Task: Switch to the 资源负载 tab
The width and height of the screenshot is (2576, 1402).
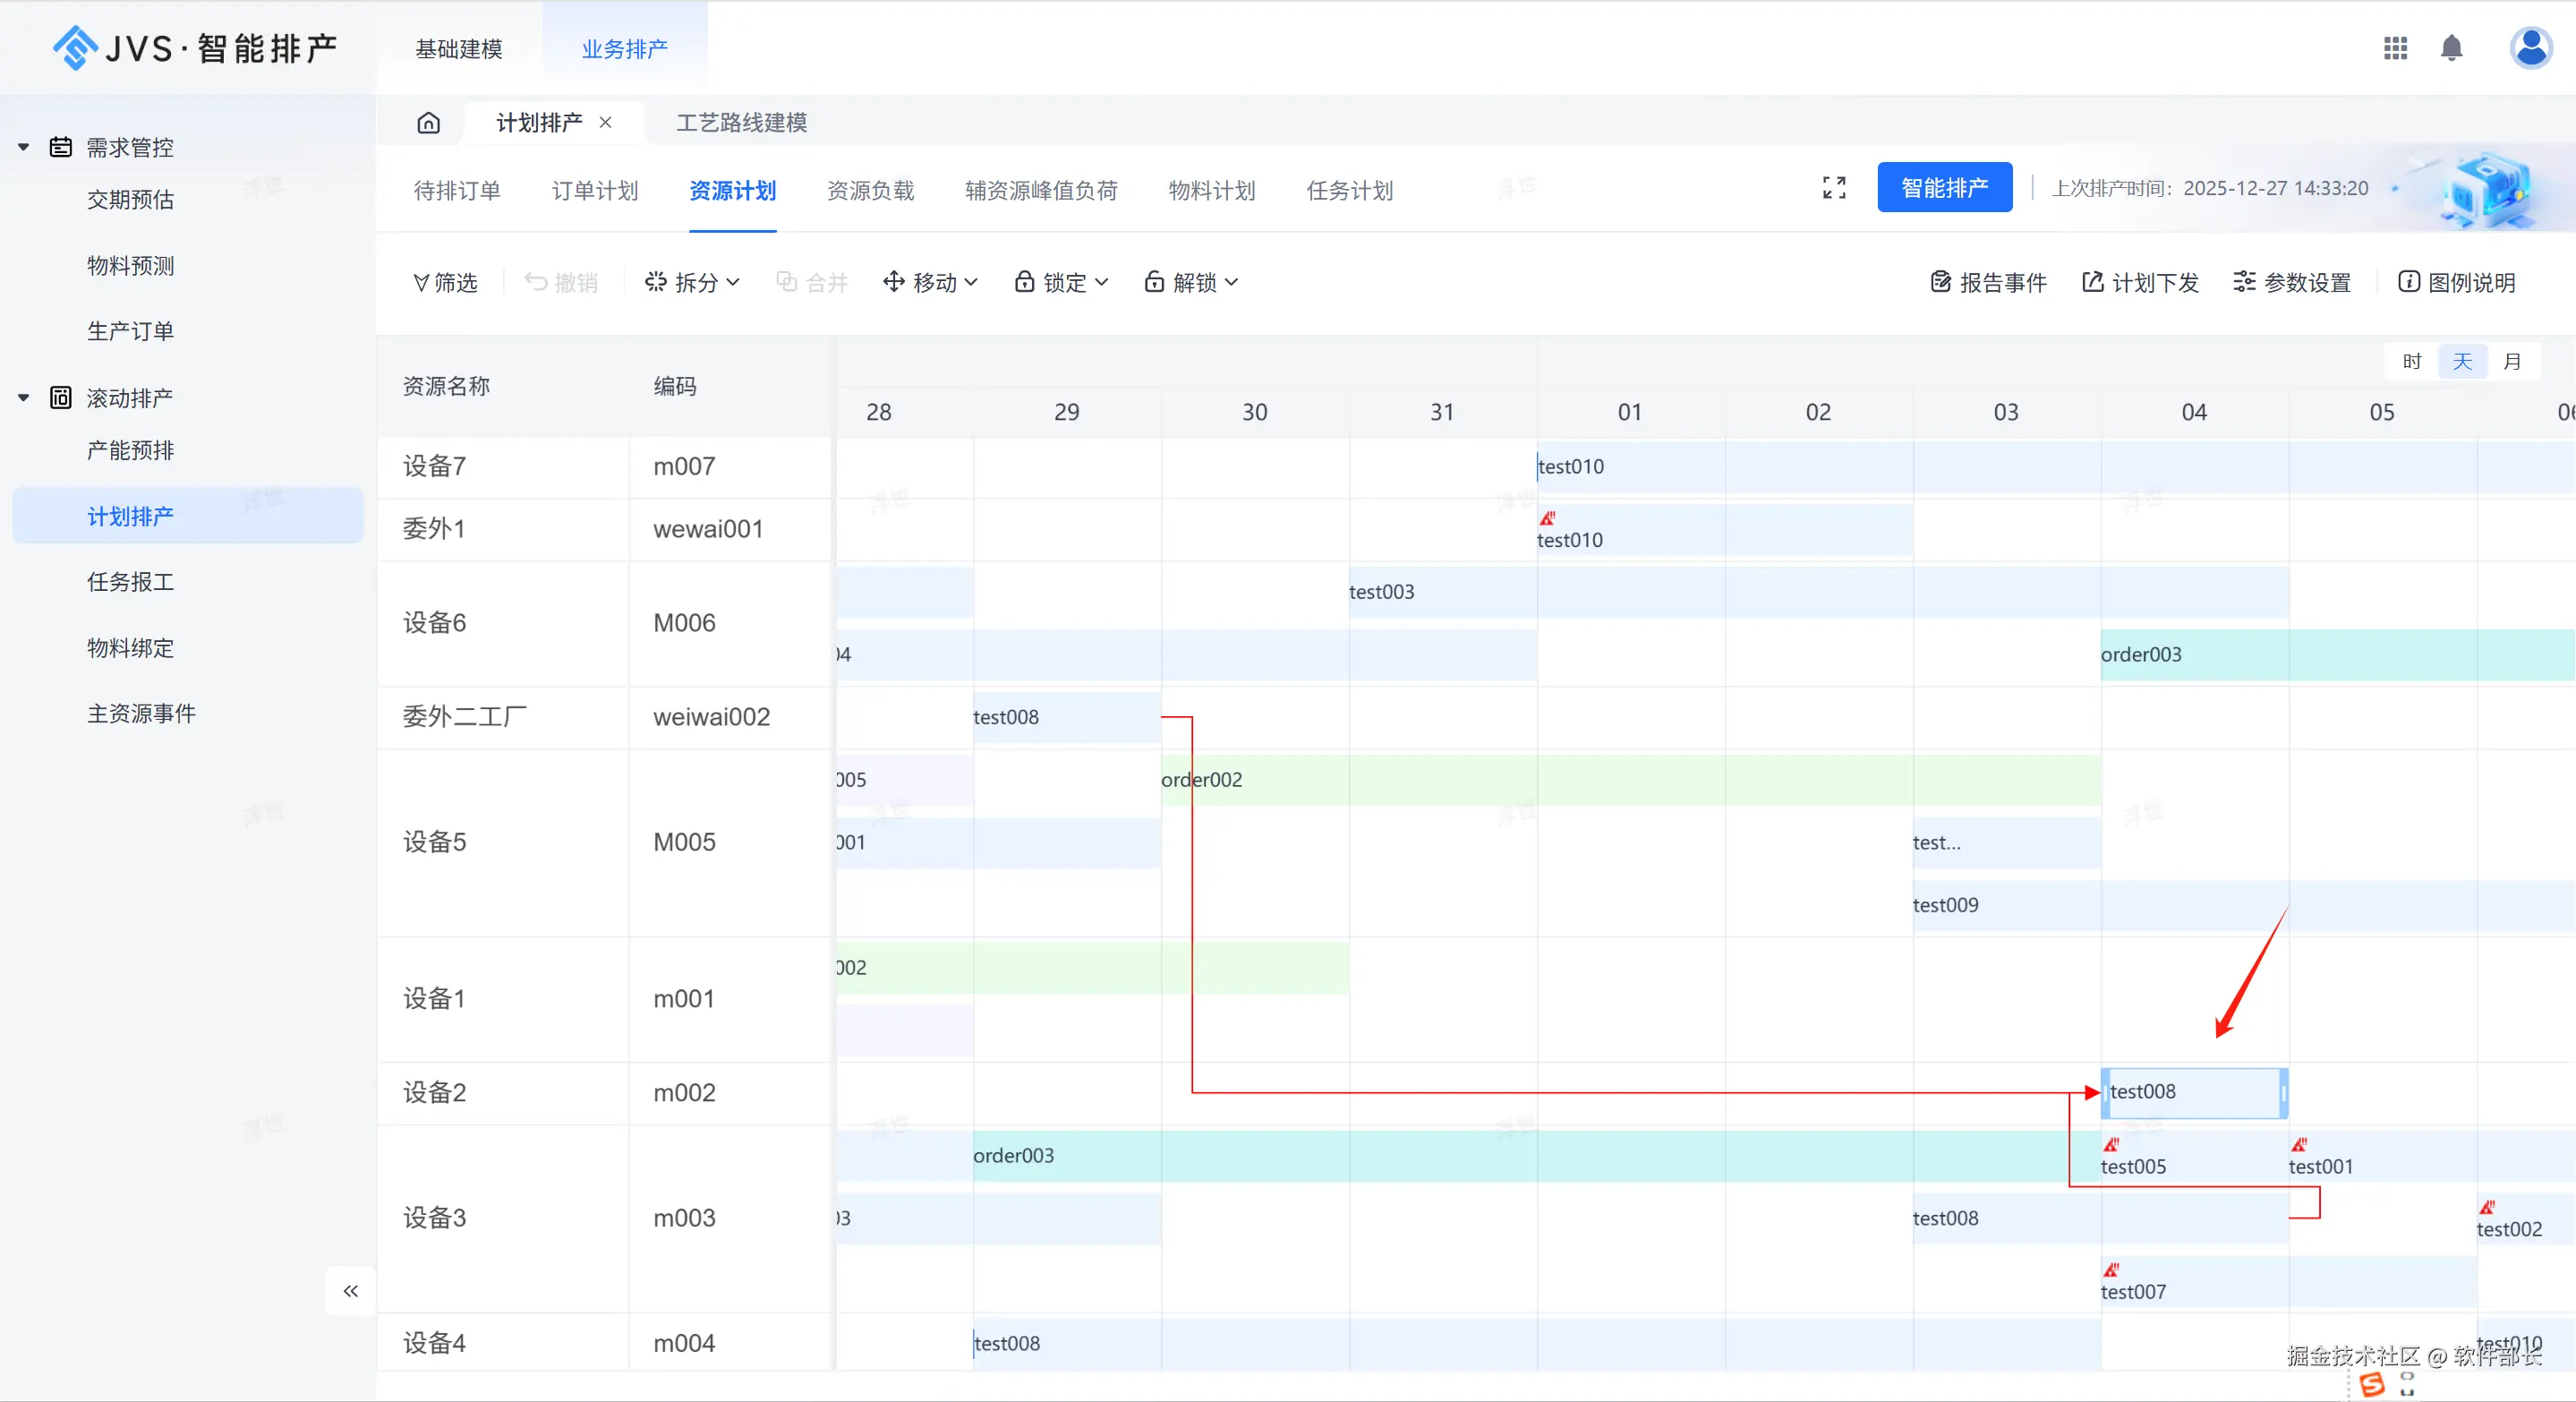Action: [870, 191]
